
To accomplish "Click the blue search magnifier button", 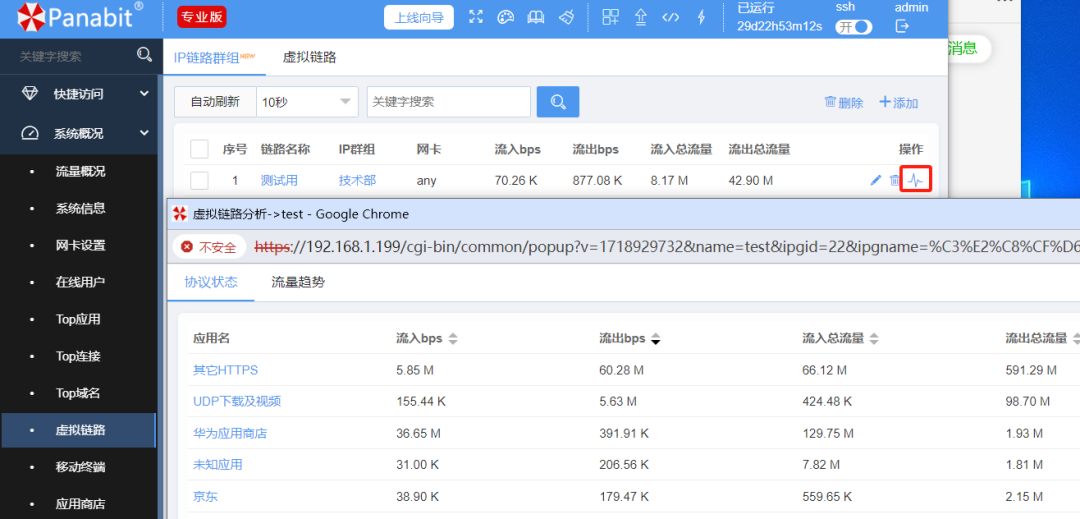I will 558,102.
